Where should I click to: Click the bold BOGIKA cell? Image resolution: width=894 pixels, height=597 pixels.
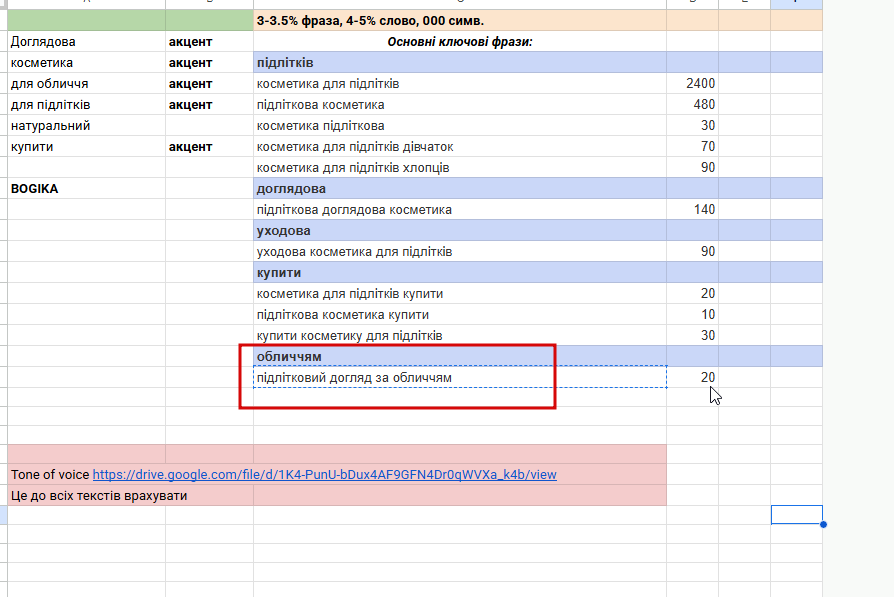point(87,189)
